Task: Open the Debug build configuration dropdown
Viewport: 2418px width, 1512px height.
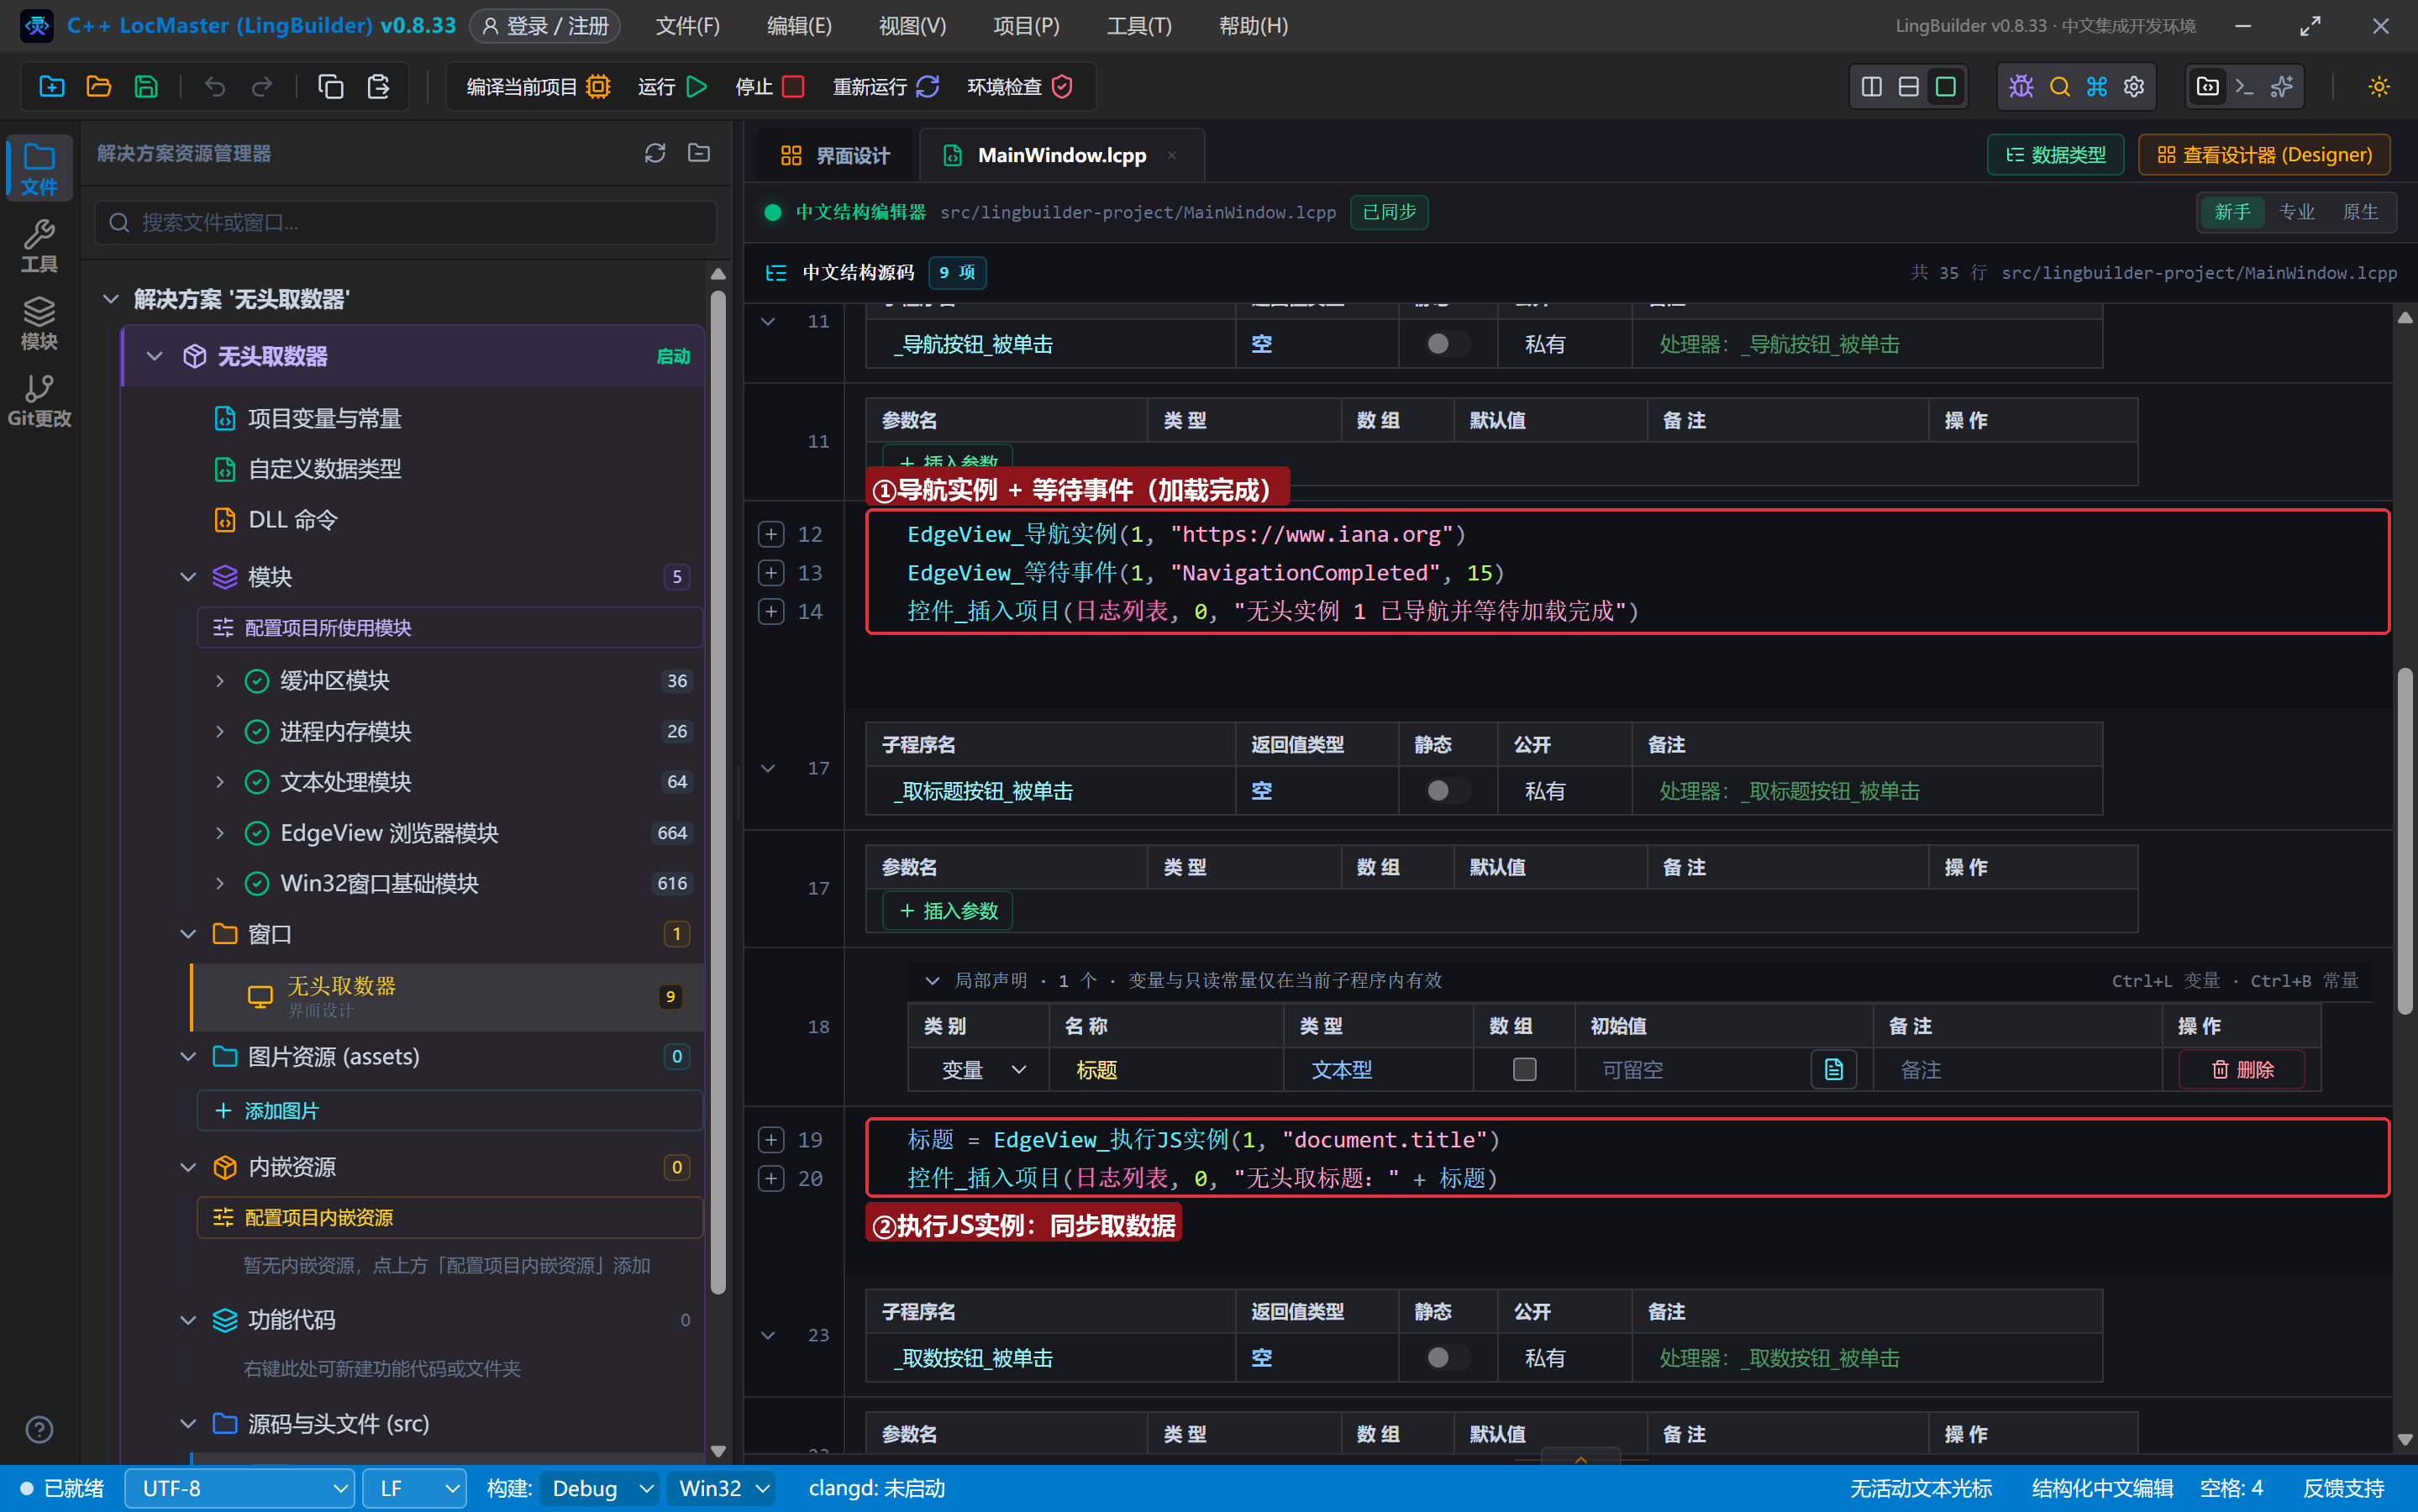Action: click(x=599, y=1488)
